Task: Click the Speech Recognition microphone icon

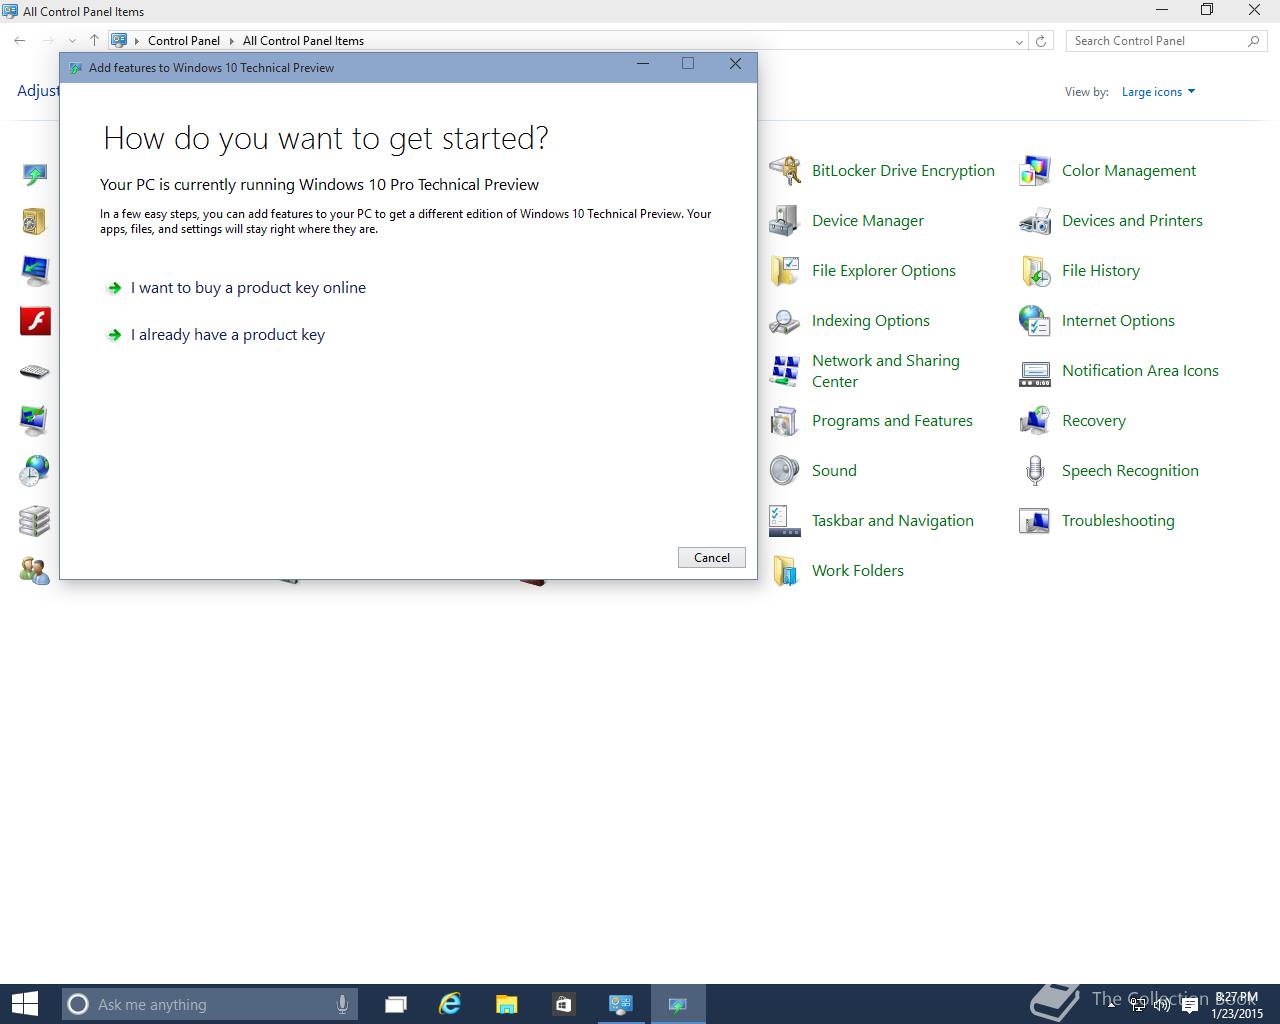Action: [x=1035, y=471]
